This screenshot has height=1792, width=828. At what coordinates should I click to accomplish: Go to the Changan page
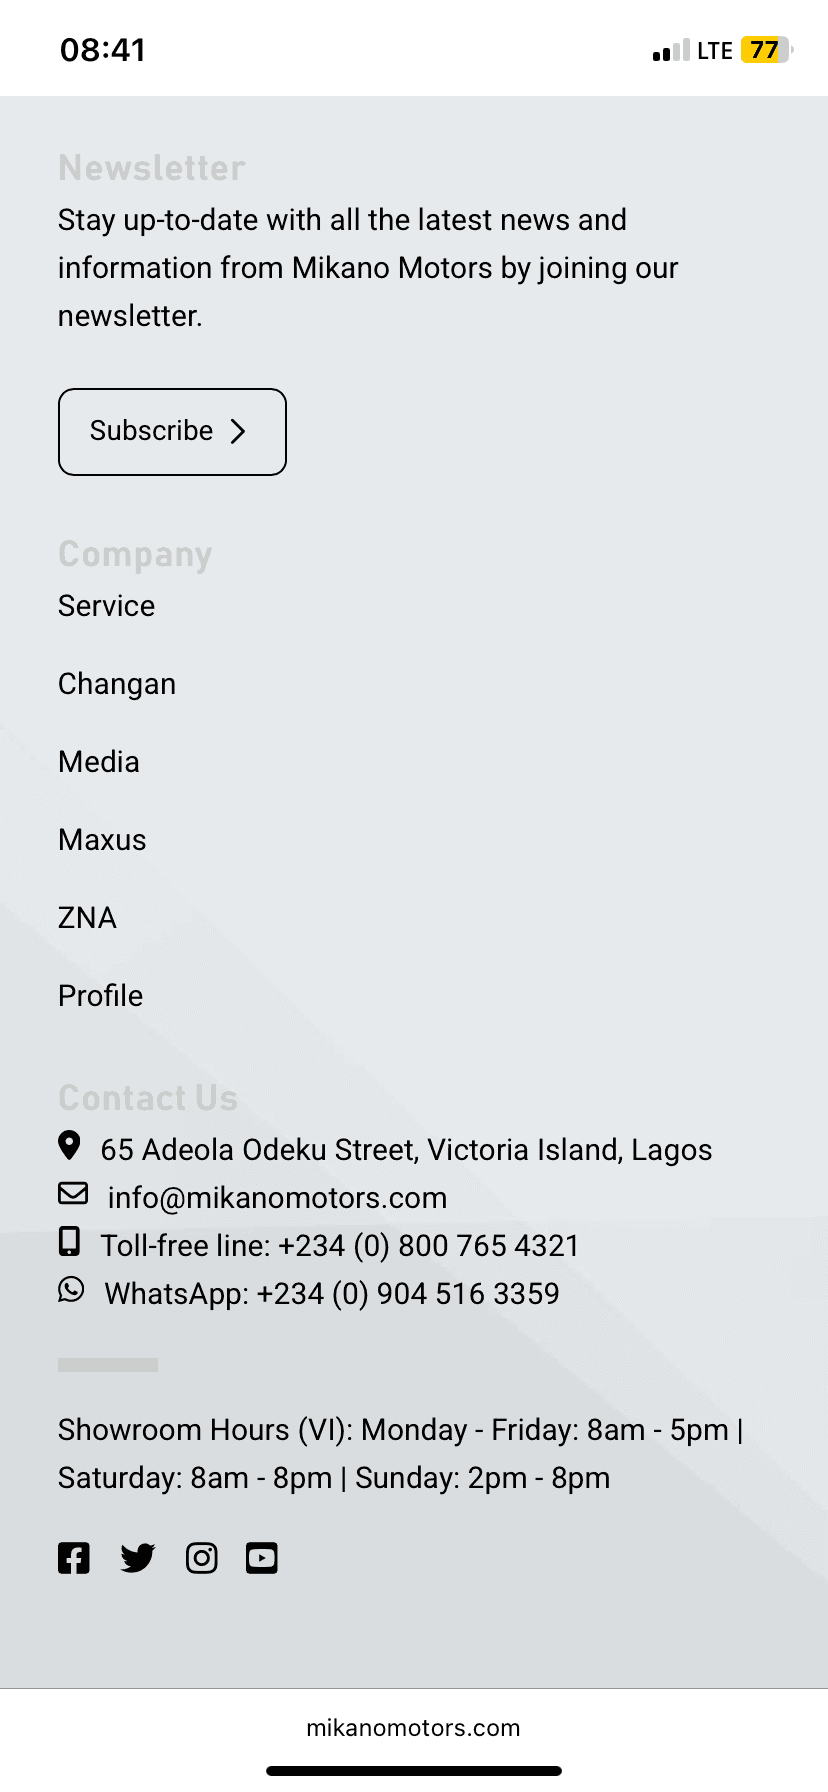(x=117, y=684)
